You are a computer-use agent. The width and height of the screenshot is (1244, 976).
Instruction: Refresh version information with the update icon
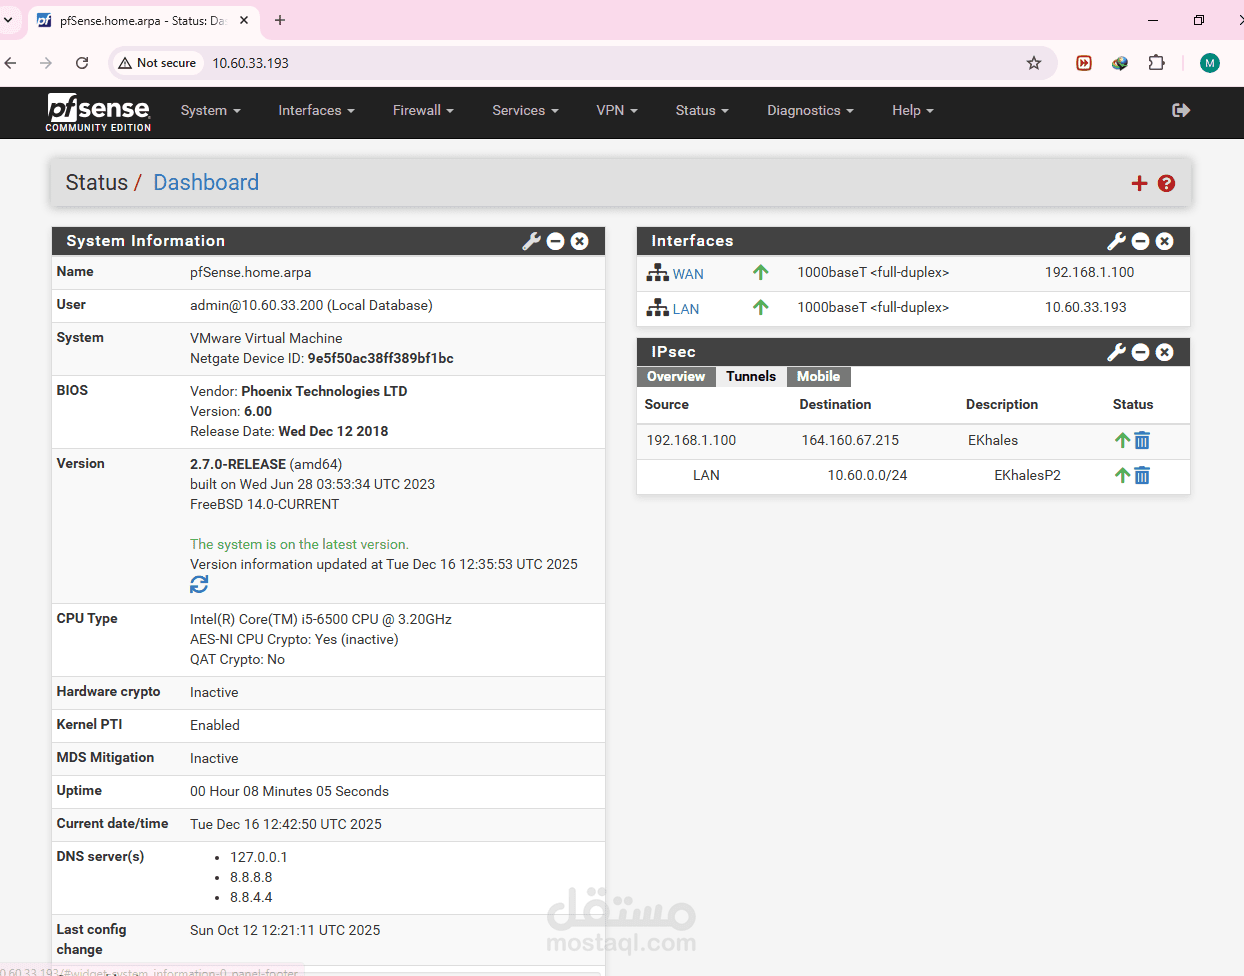198,584
